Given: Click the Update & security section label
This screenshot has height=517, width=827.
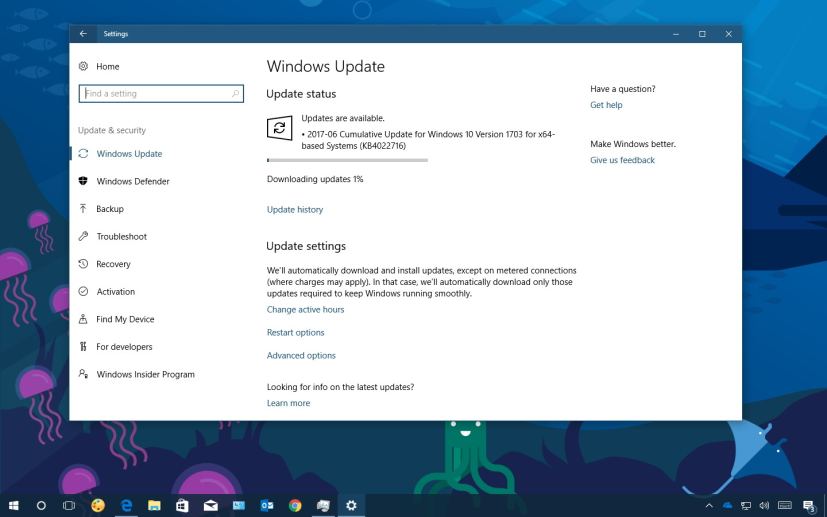Looking at the screenshot, I should pyautogui.click(x=112, y=130).
